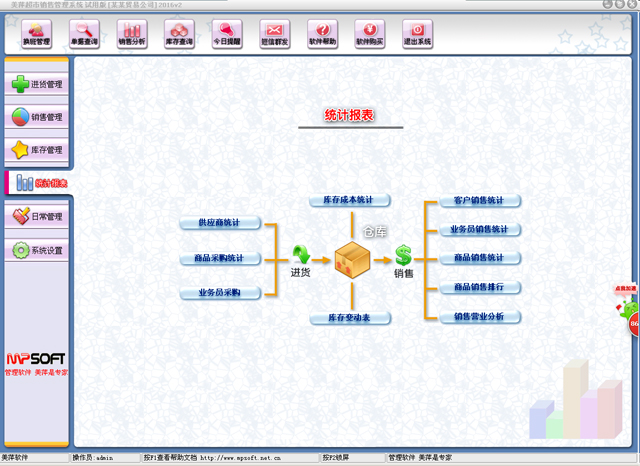Image resolution: width=640 pixels, height=466 pixels.
Task: Click the 库存查询 inventory query icon
Action: point(179,35)
